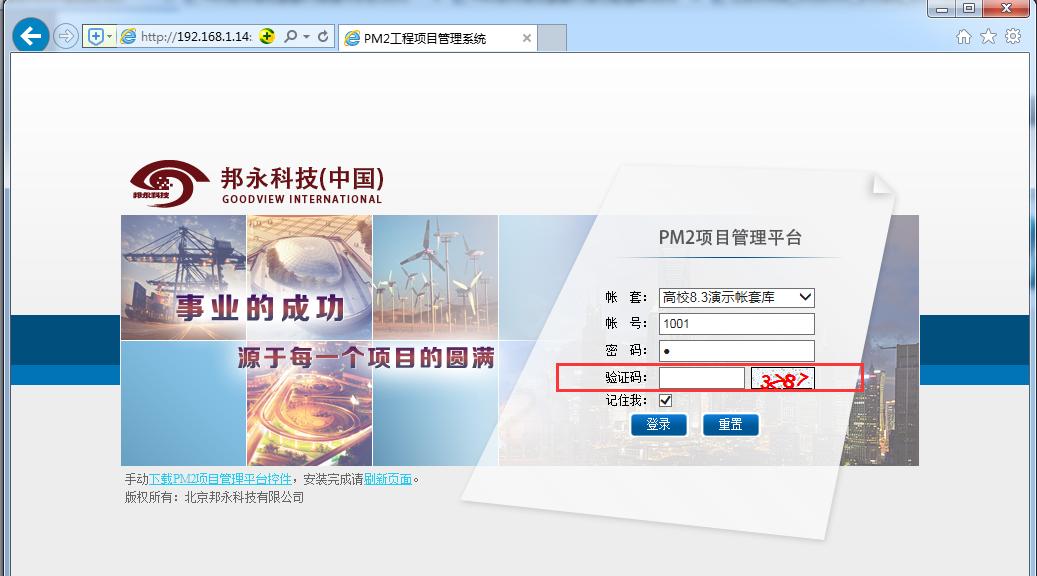Expand the search dropdown arrow in address bar
The width and height of the screenshot is (1037, 576).
pos(305,37)
